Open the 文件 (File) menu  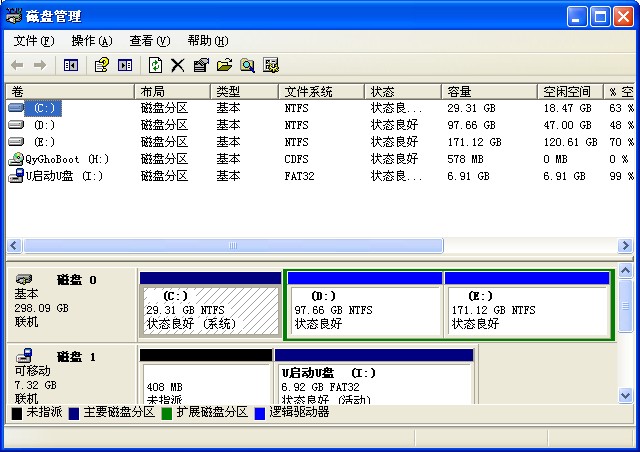[33, 41]
